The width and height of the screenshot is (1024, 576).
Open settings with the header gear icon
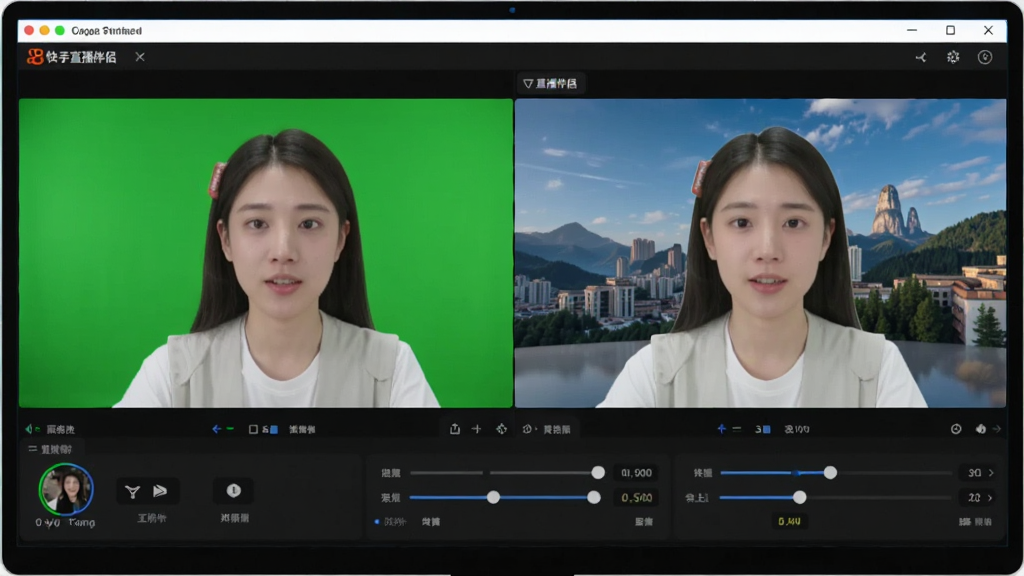953,57
